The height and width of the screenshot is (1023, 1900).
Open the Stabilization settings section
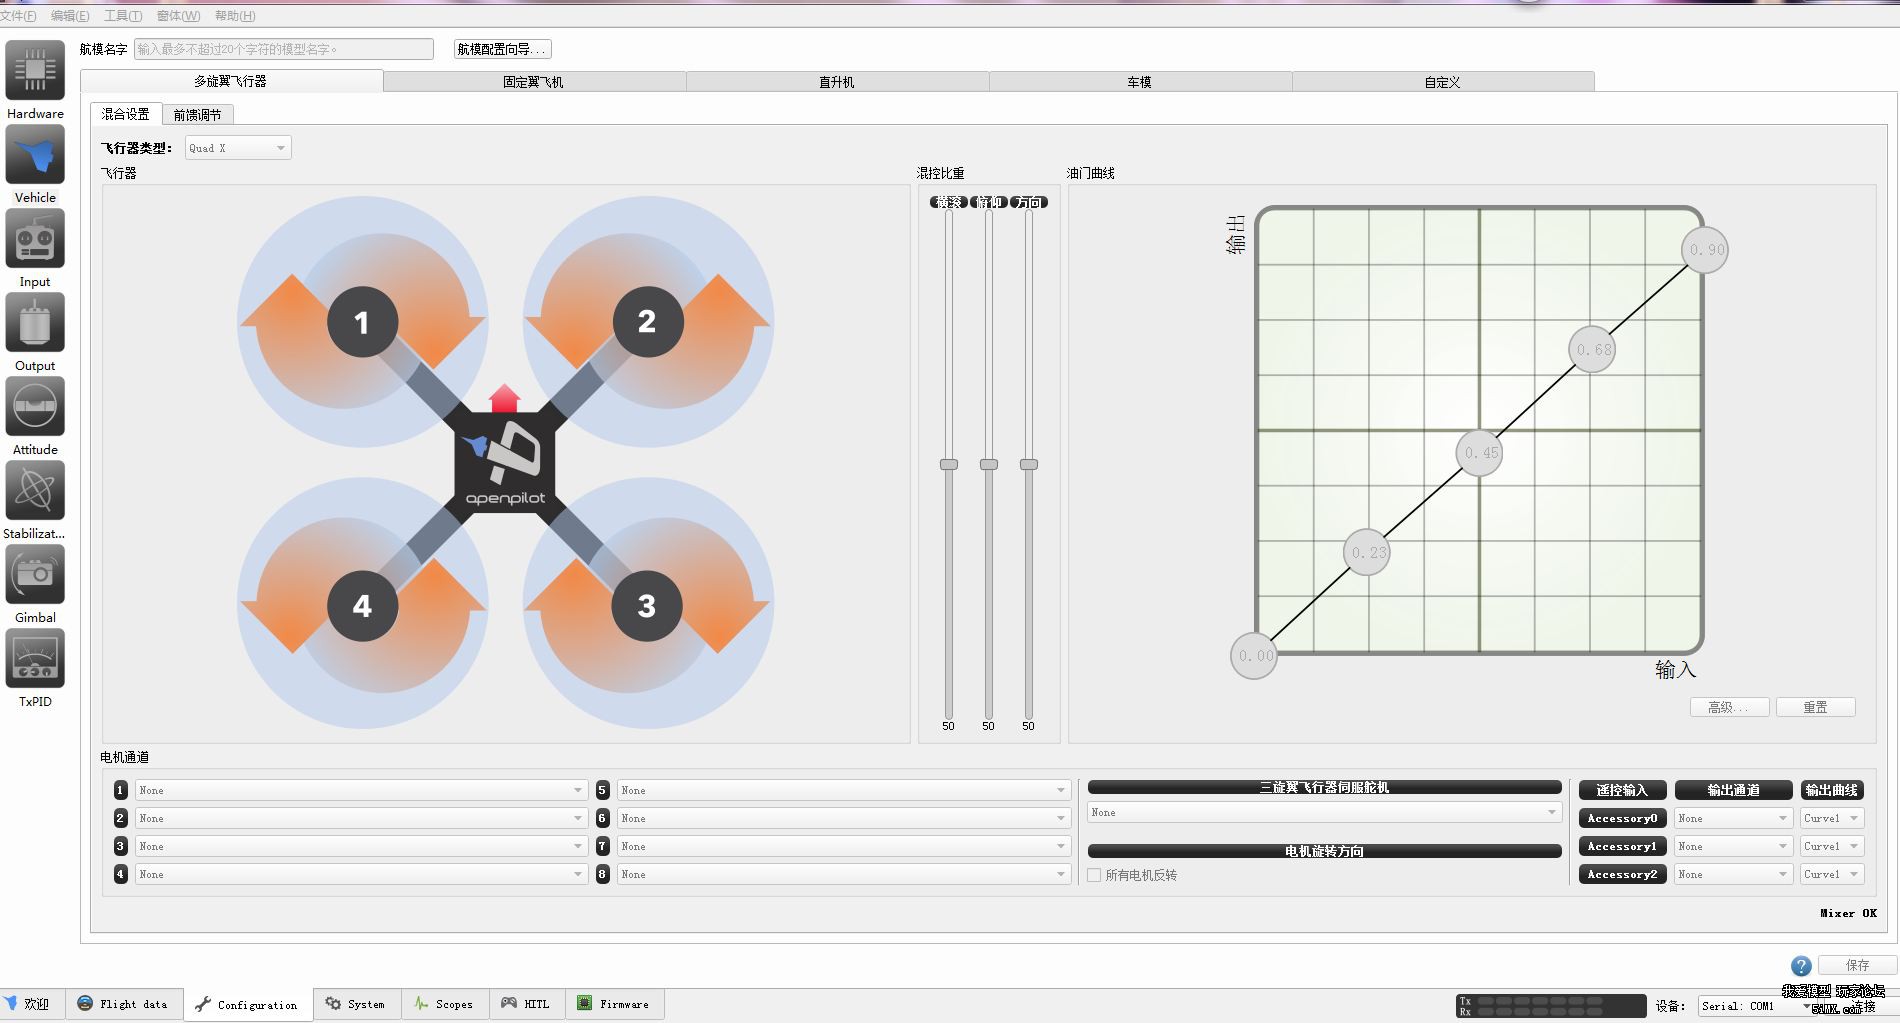click(x=35, y=490)
